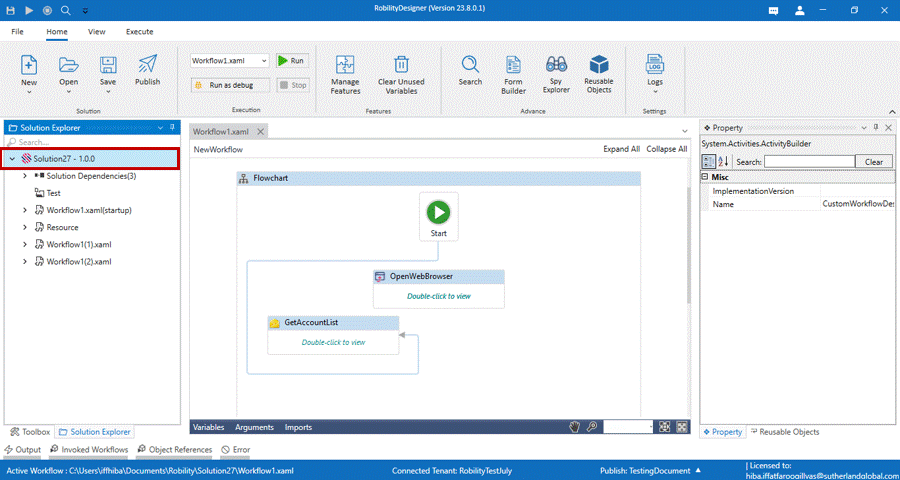Click the Property panel search field
900x480 pixels.
(x=809, y=161)
